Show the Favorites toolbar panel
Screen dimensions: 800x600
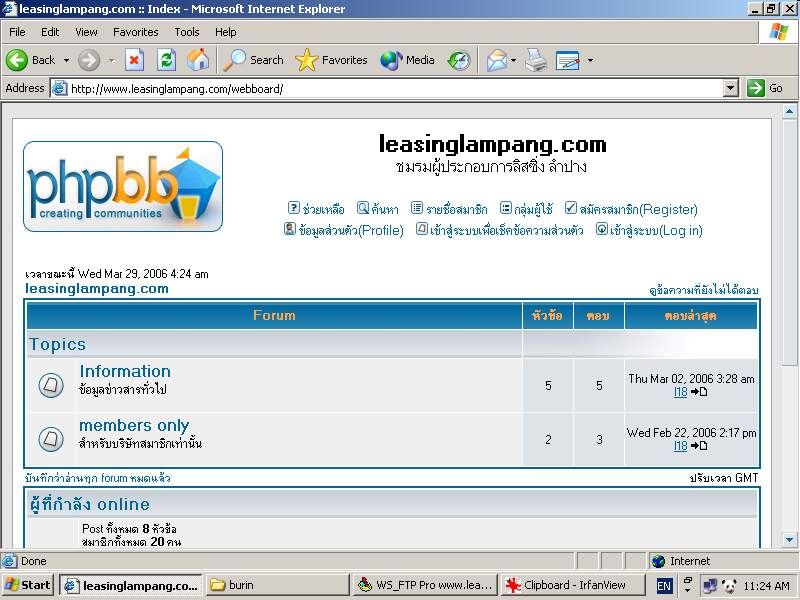[x=332, y=60]
